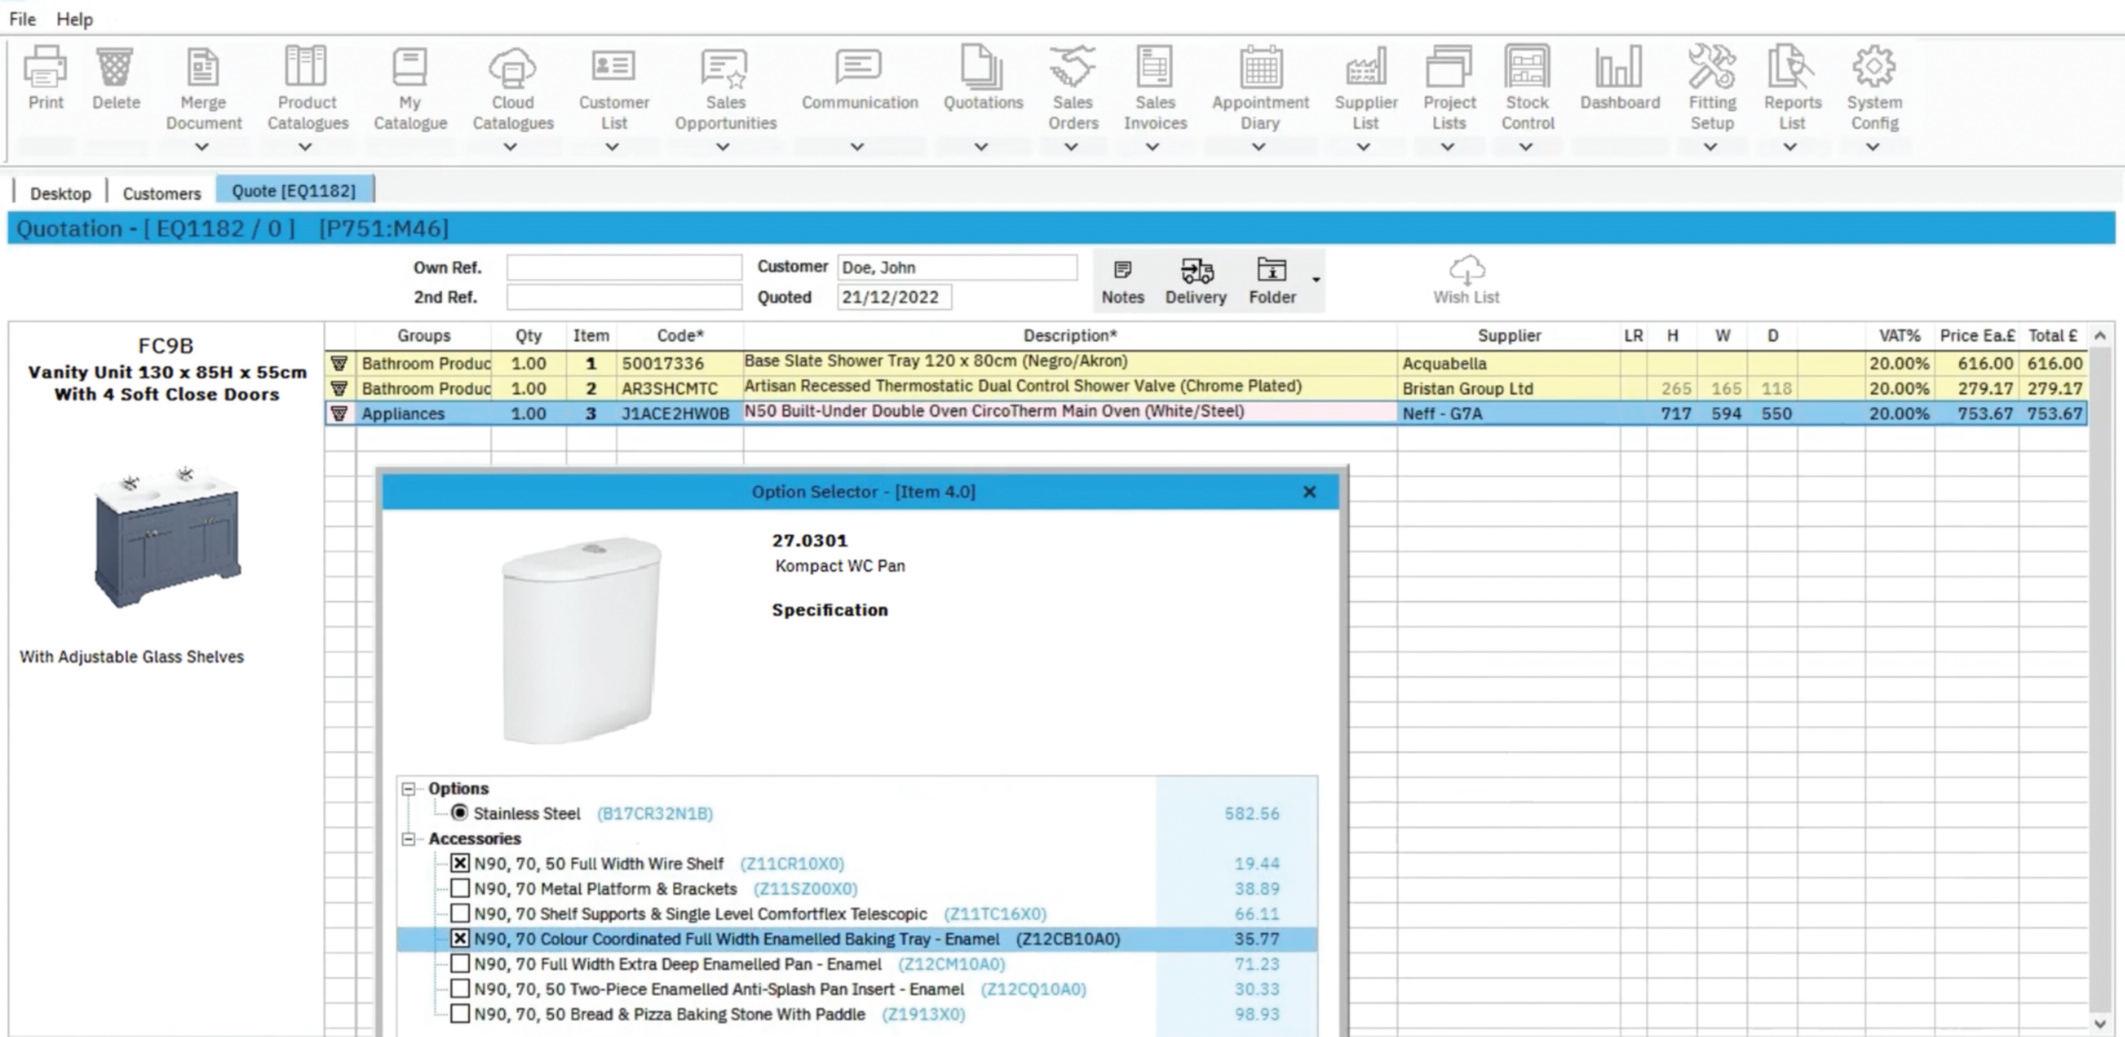The height and width of the screenshot is (1037, 2125).
Task: Click the Price Ea.£ column header
Action: (x=1977, y=336)
